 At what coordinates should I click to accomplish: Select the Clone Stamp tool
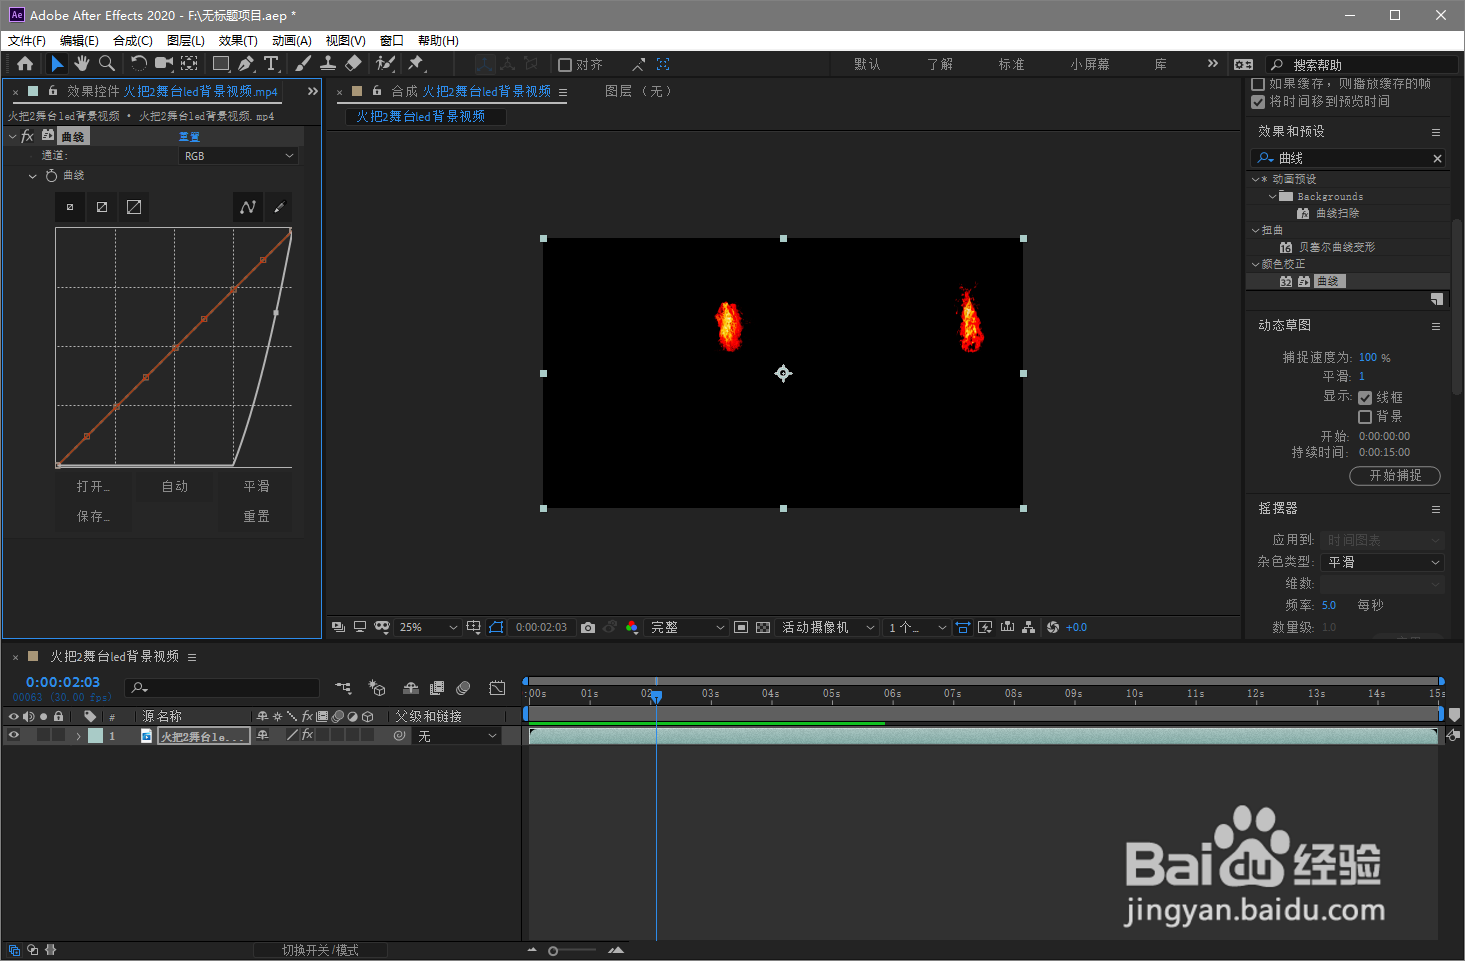click(x=327, y=64)
